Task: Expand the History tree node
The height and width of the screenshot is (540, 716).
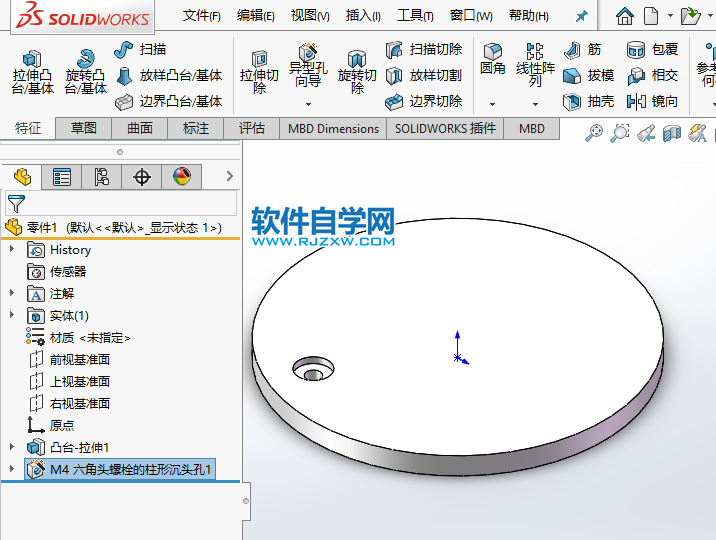Action: pyautogui.click(x=12, y=249)
